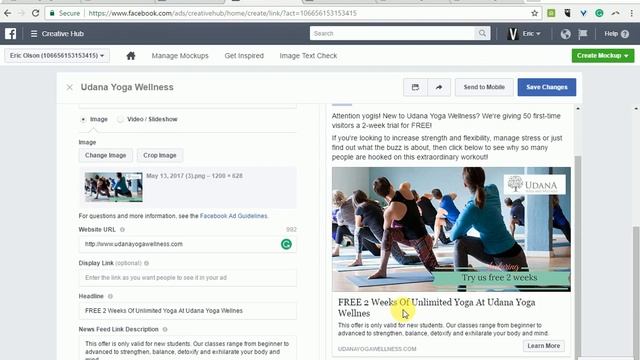Reload the page with refresh icon

(36, 13)
